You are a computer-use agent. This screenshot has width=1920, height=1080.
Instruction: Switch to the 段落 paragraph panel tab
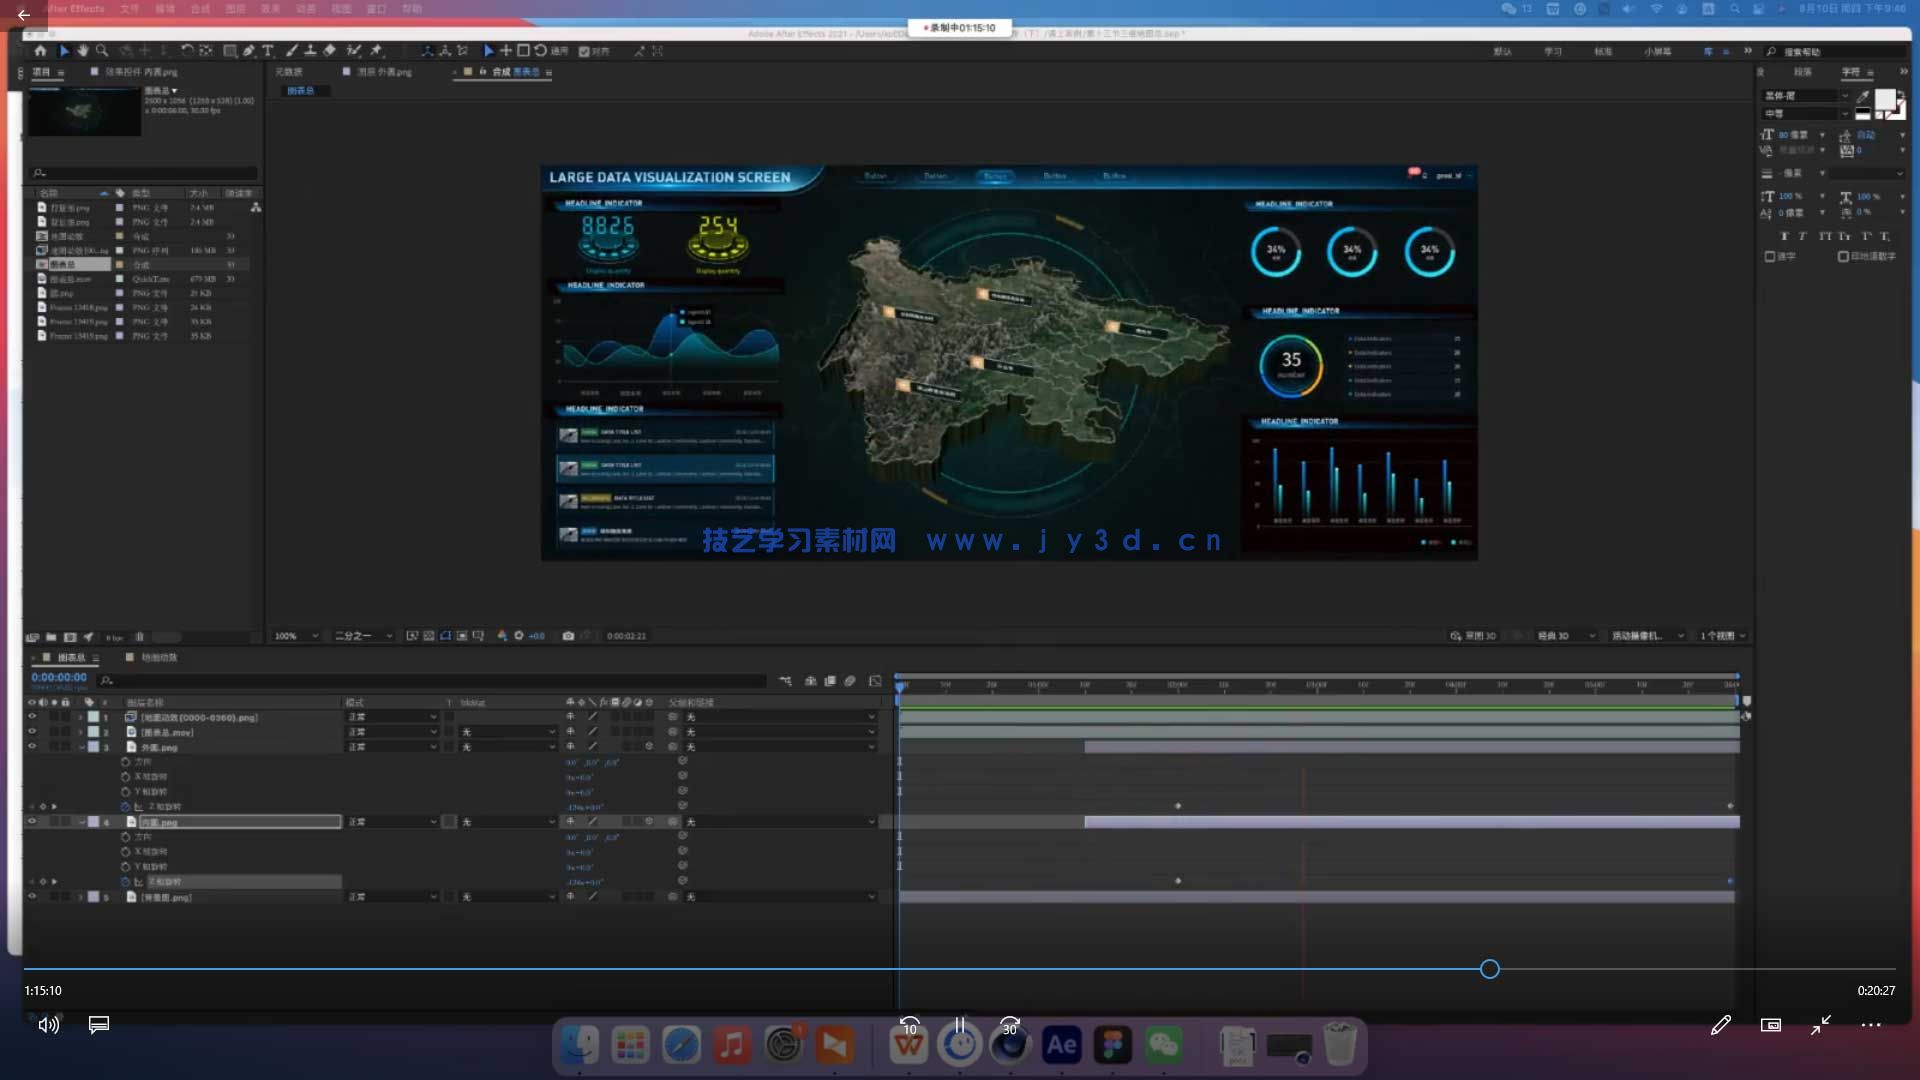1802,72
